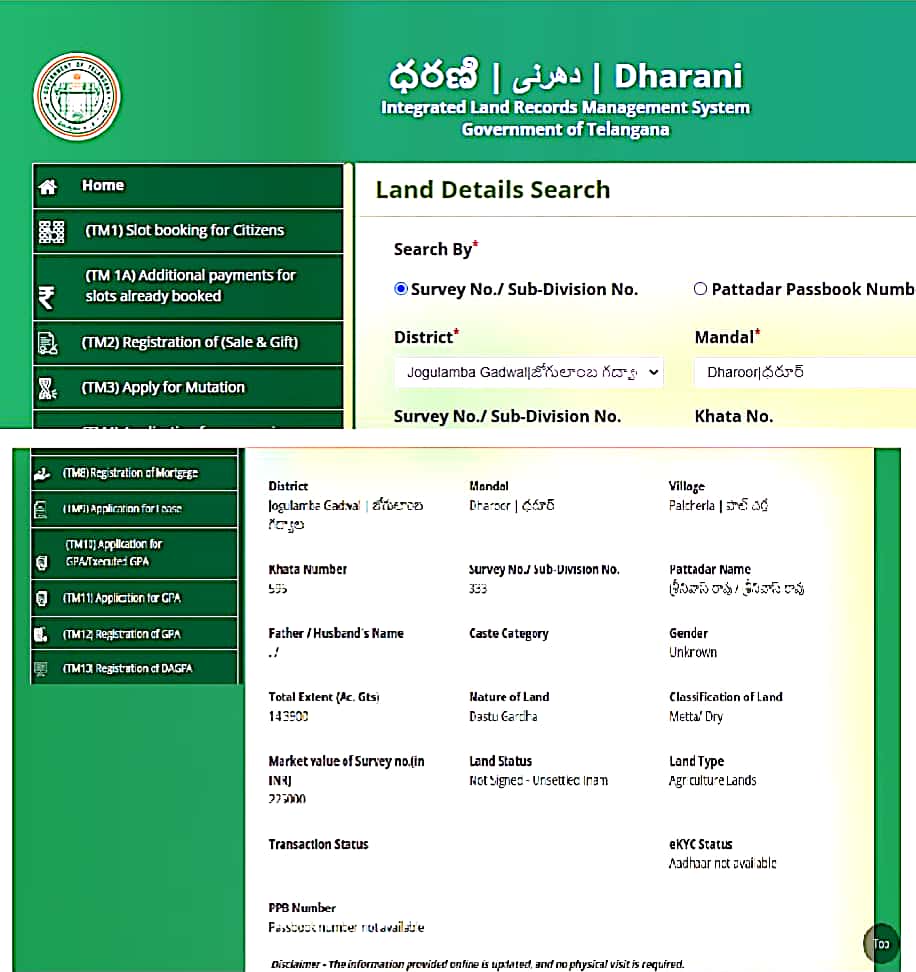
Task: Click the Nature of Land value
Action: point(503,717)
